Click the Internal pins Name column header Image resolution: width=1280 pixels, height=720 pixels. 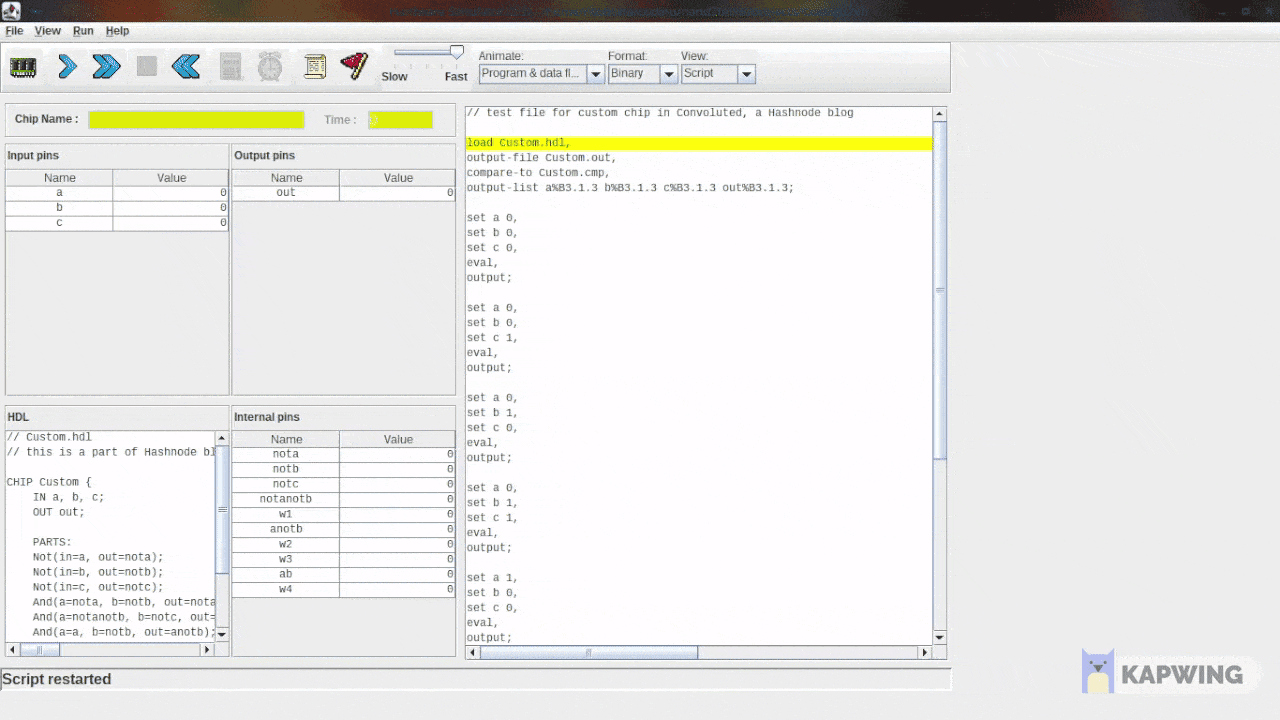coord(286,439)
